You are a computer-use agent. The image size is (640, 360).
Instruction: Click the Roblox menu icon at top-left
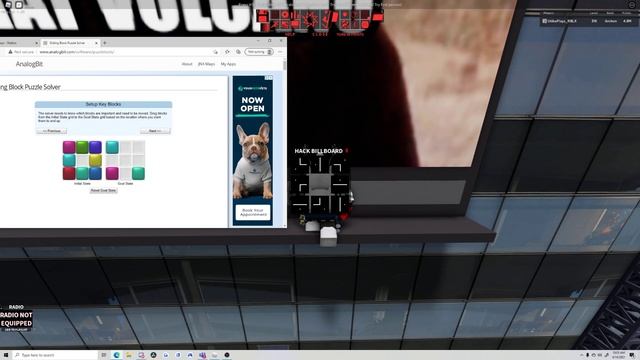[x=8, y=5]
